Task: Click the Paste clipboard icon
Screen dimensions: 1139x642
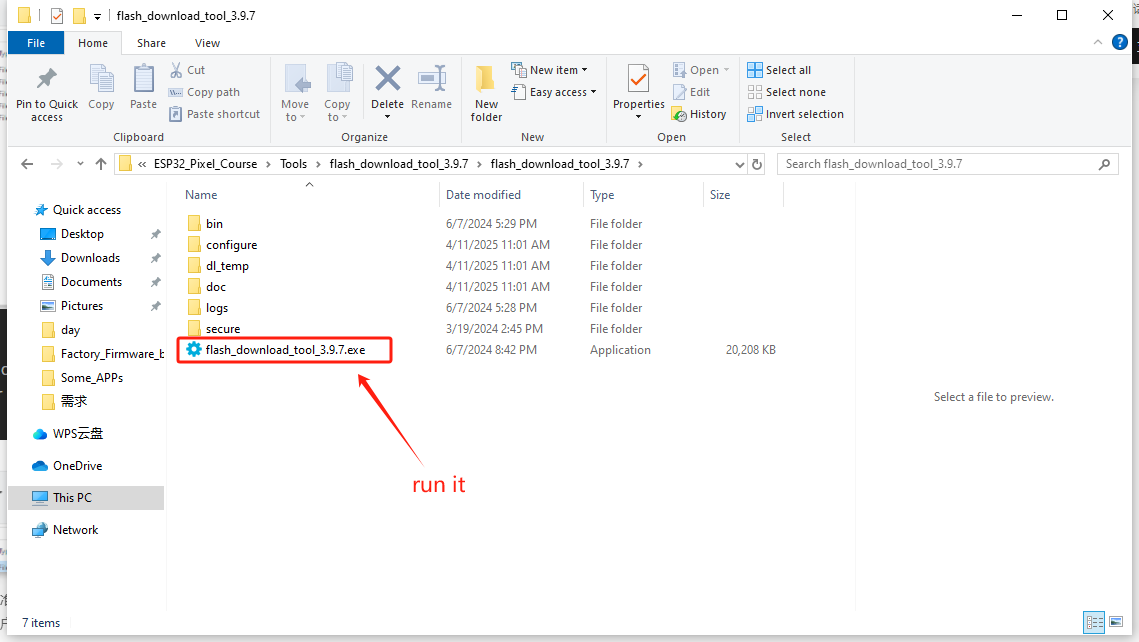Action: pyautogui.click(x=143, y=78)
